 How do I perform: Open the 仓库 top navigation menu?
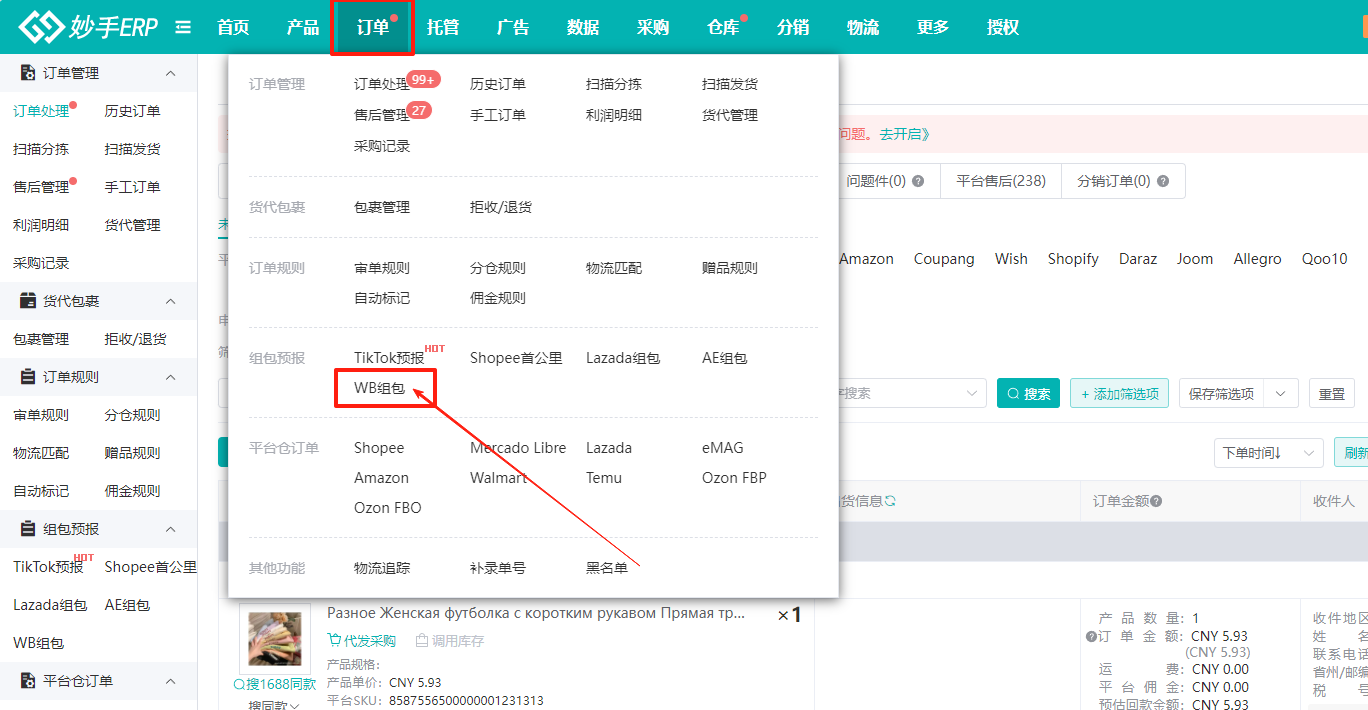pos(723,27)
